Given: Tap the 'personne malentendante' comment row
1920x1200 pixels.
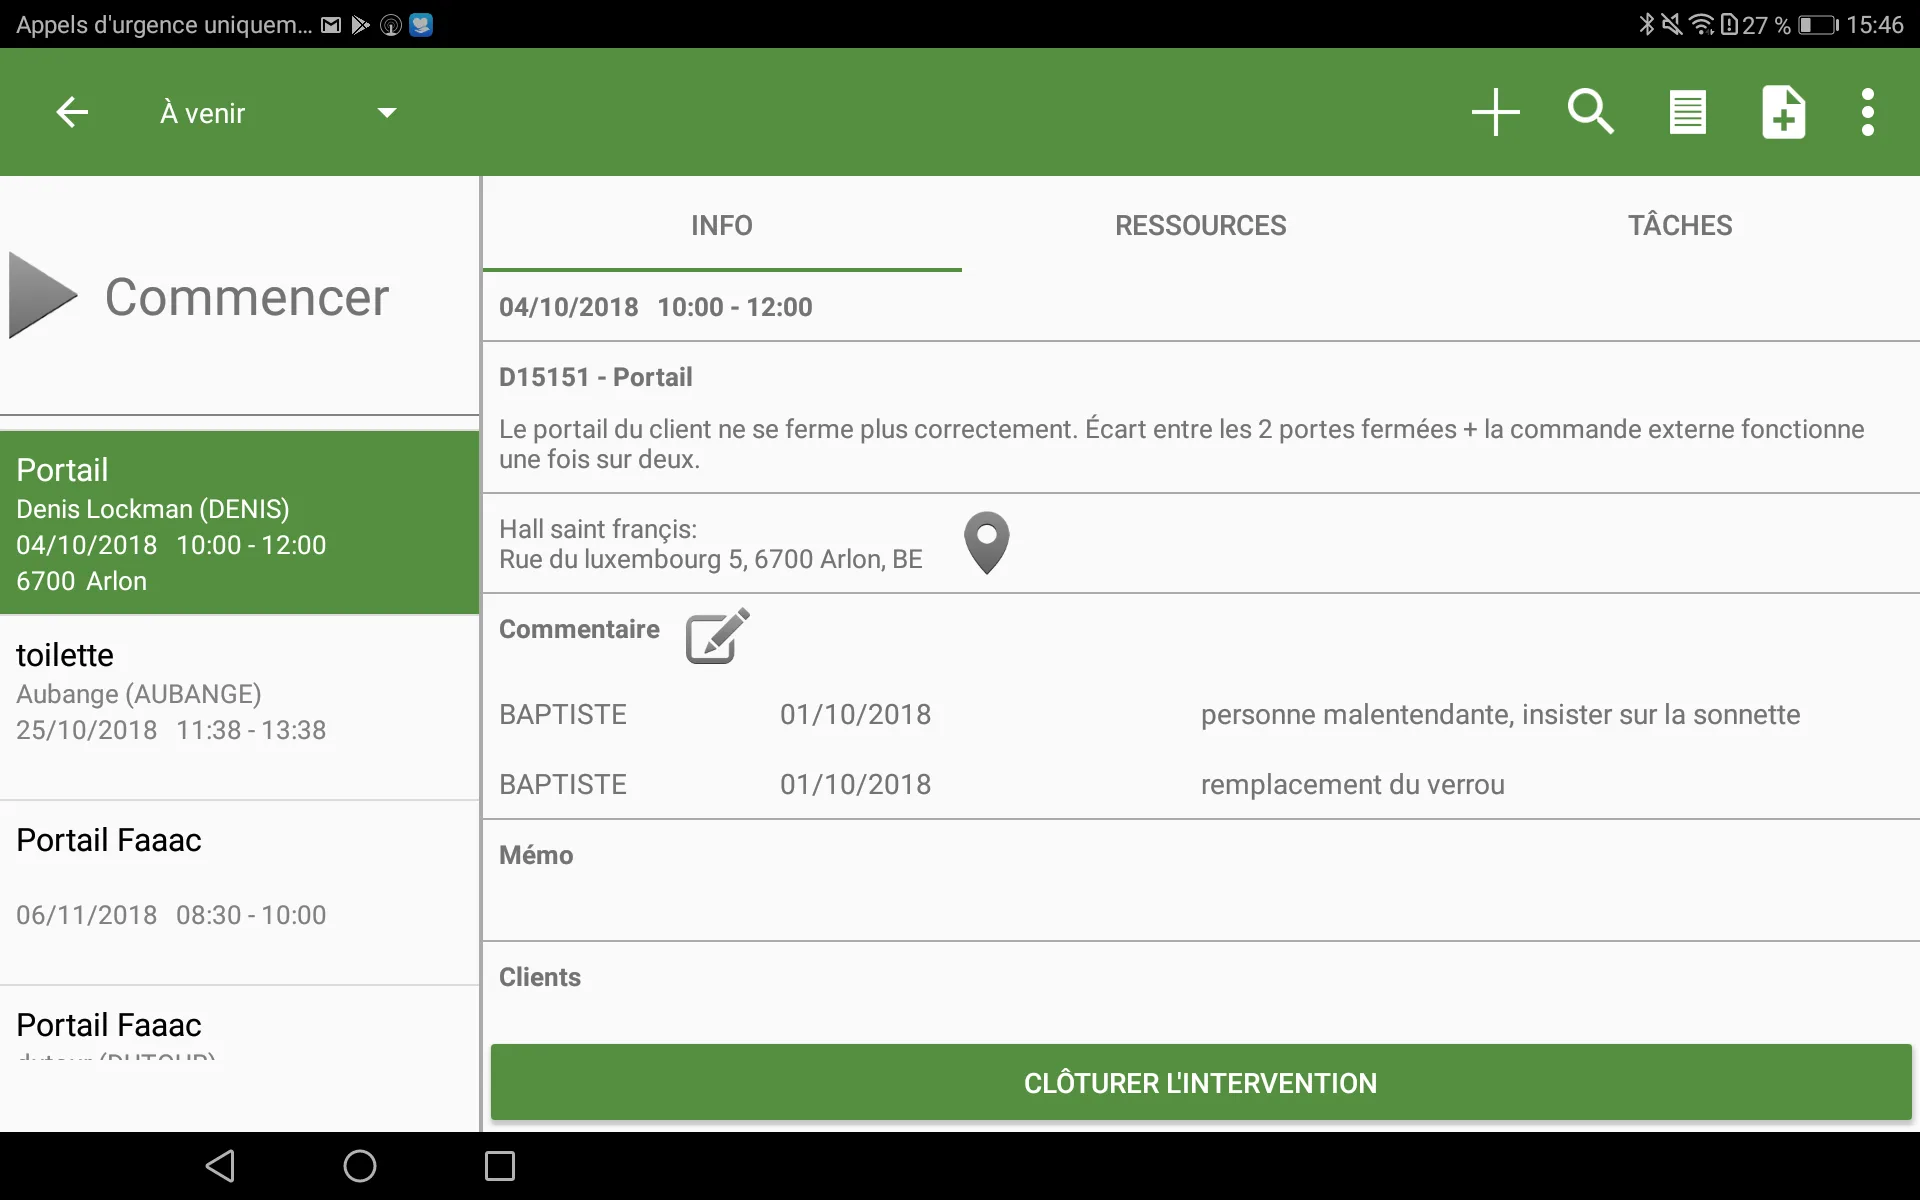Looking at the screenshot, I should coord(1200,714).
